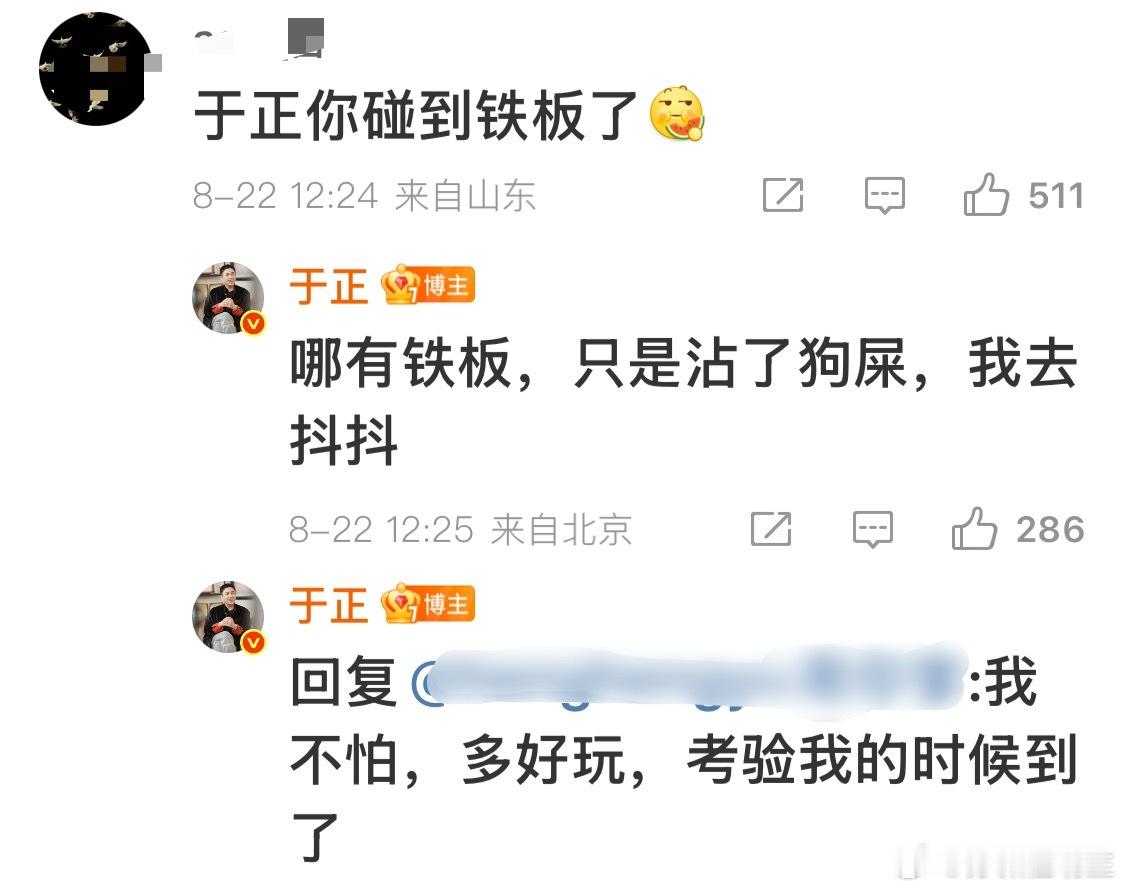
Task: Open reply bubble icon on the Shandong comment
Action: (x=885, y=195)
